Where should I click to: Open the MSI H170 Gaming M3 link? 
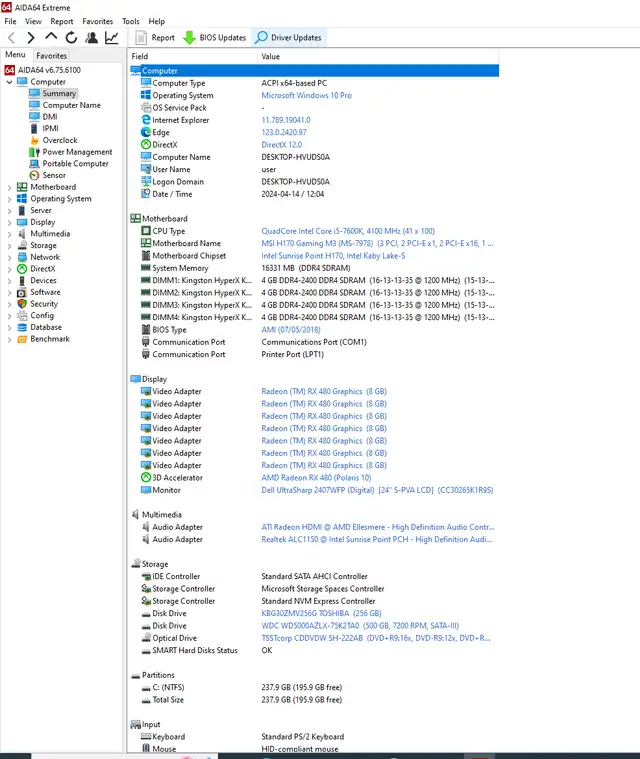[x=377, y=243]
